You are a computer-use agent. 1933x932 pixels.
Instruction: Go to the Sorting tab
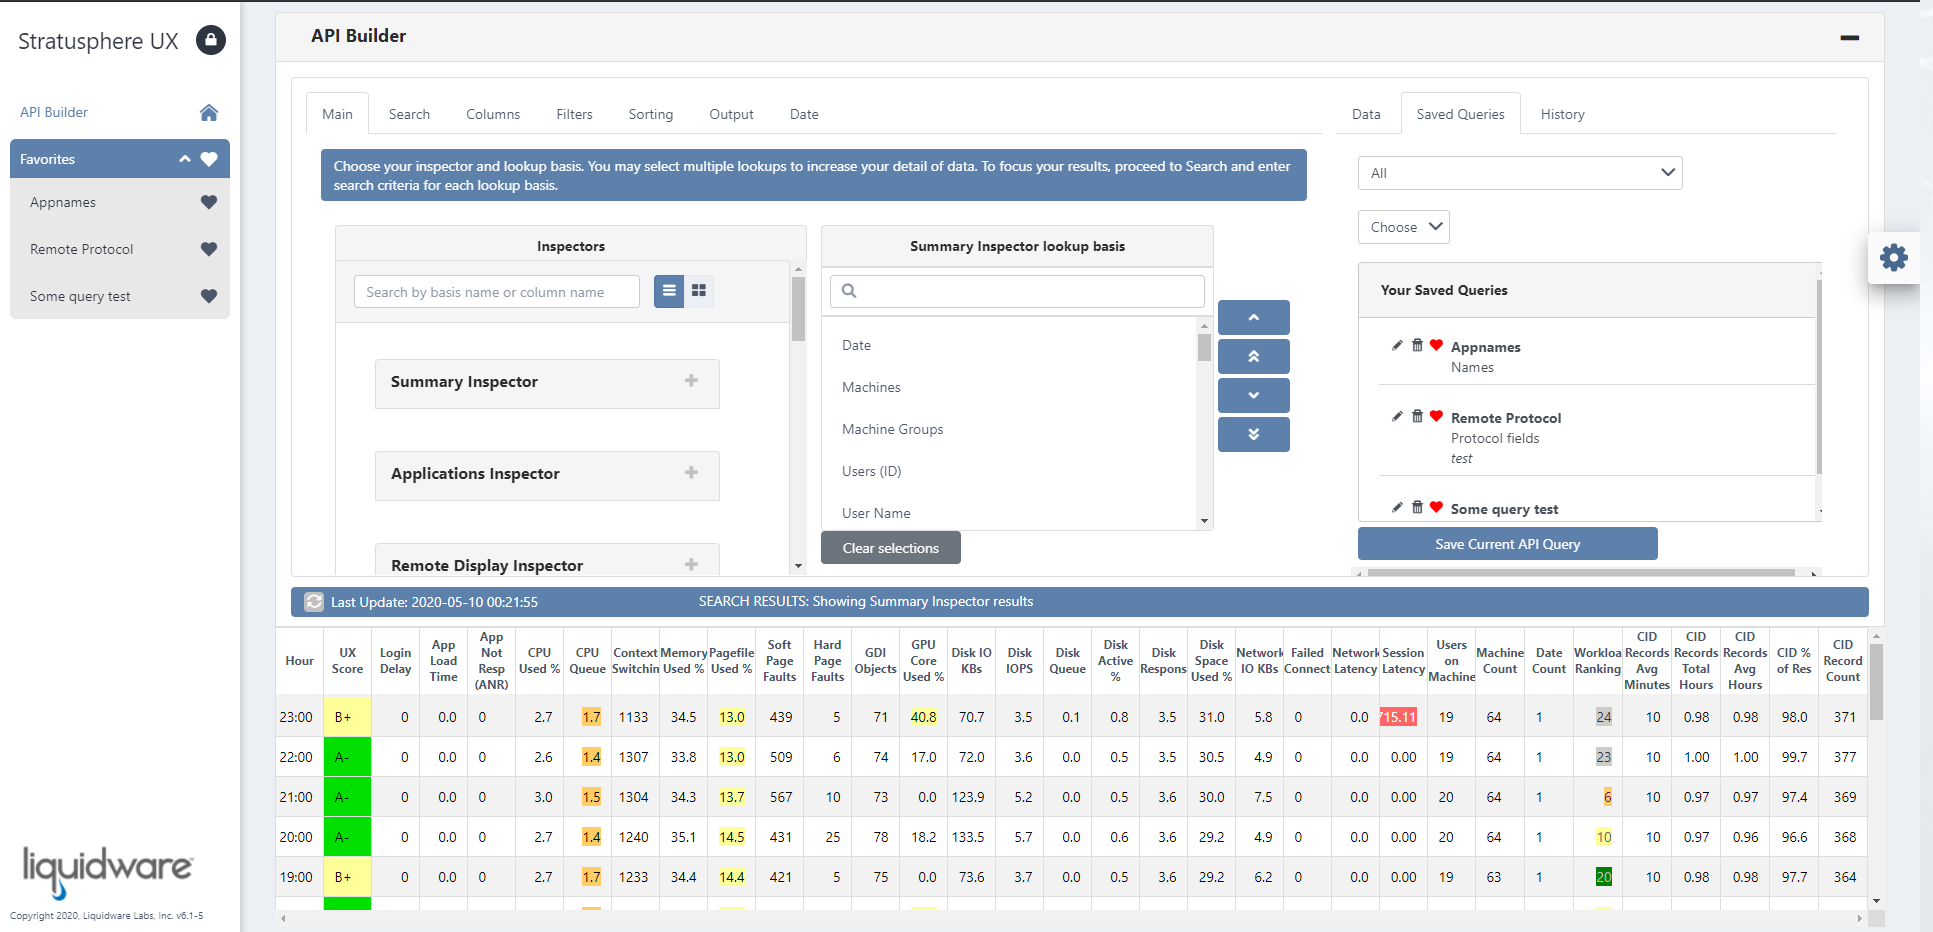[650, 114]
